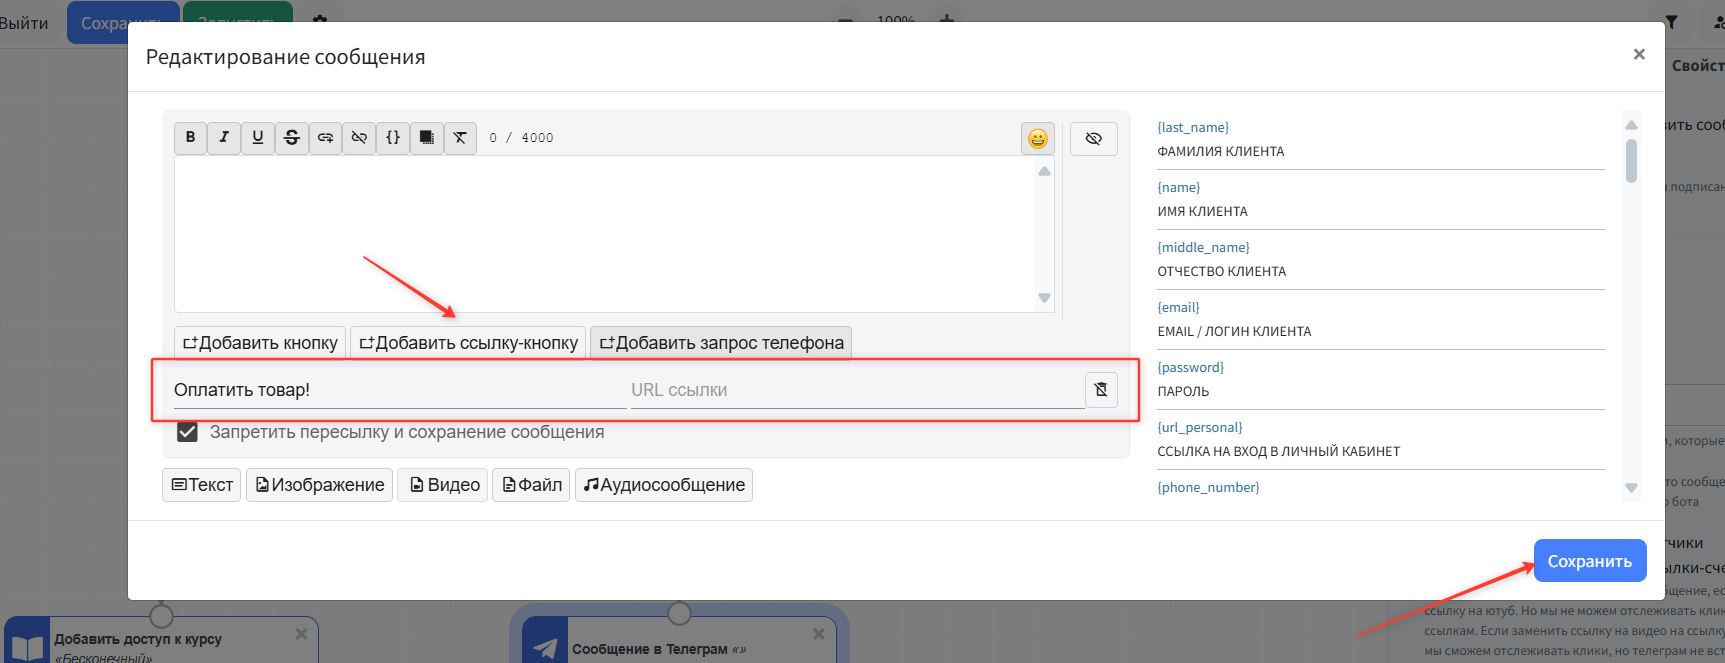Screen dimensions: 1725x663
Task: Apply underline formatting
Action: [258, 138]
